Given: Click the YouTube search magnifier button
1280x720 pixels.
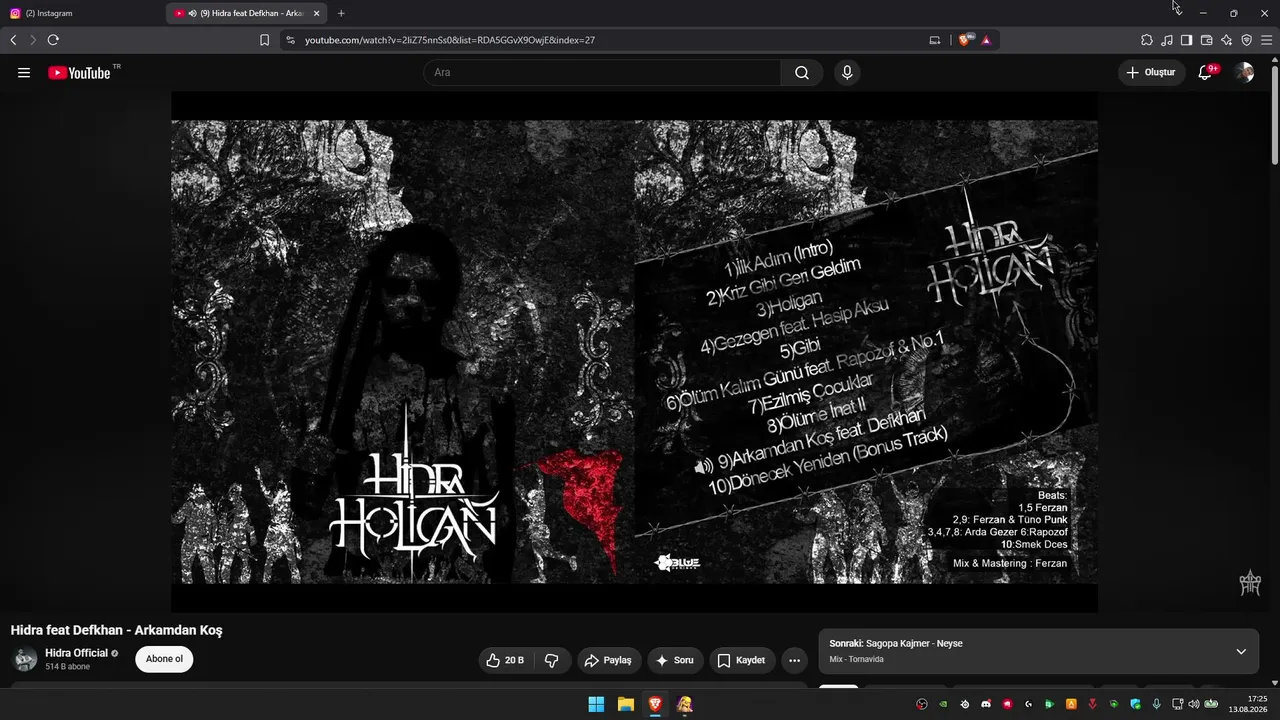Looking at the screenshot, I should pos(802,72).
